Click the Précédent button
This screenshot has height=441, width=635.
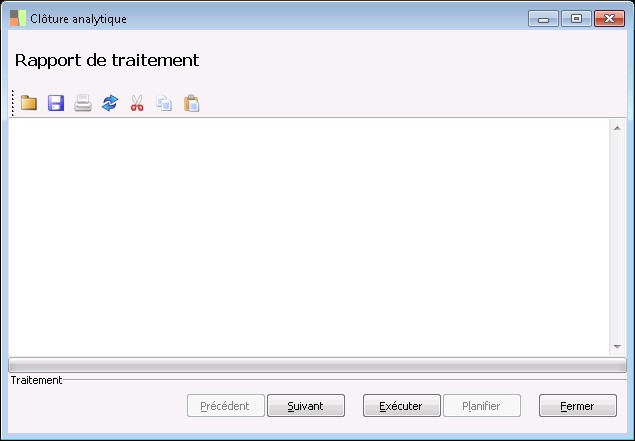pyautogui.click(x=226, y=405)
